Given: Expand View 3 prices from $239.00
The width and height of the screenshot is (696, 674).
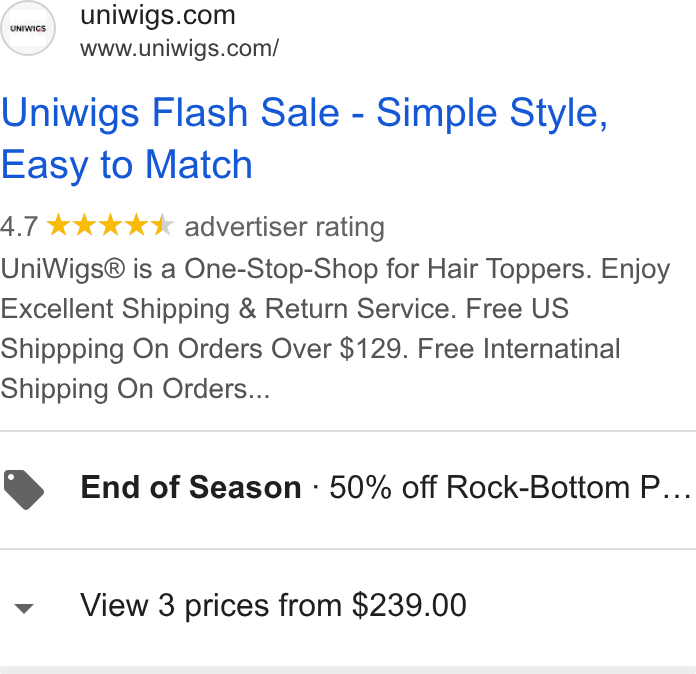Looking at the screenshot, I should (x=273, y=605).
